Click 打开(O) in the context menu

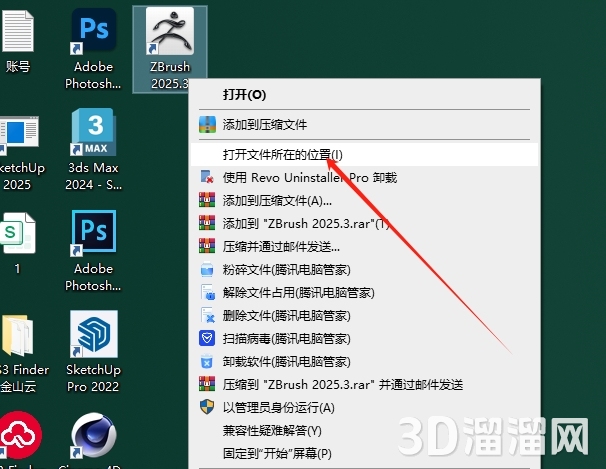tap(243, 95)
